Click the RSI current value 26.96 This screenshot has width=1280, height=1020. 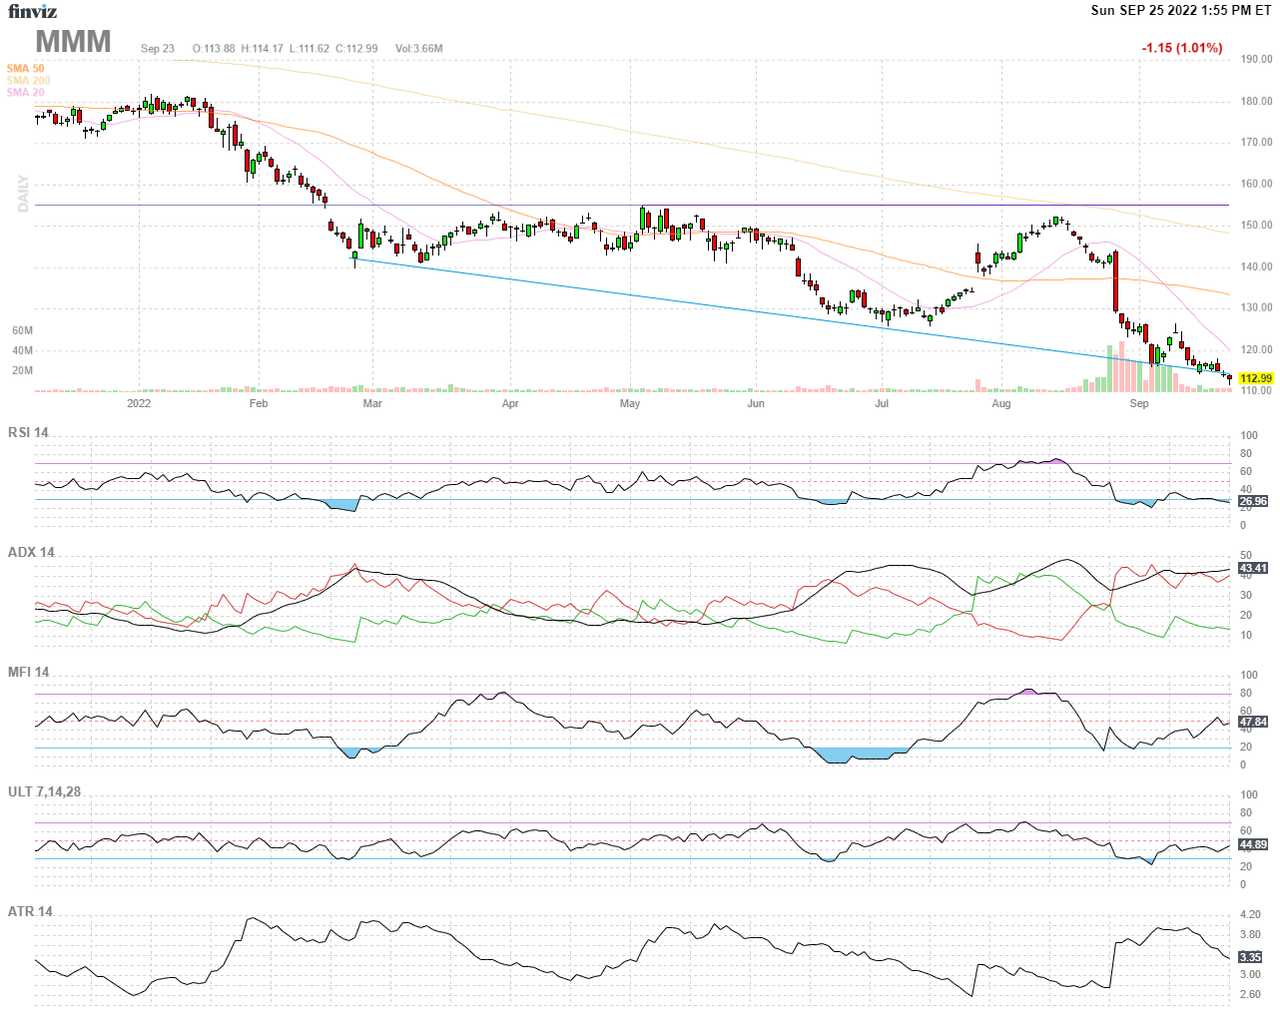[x=1253, y=501]
